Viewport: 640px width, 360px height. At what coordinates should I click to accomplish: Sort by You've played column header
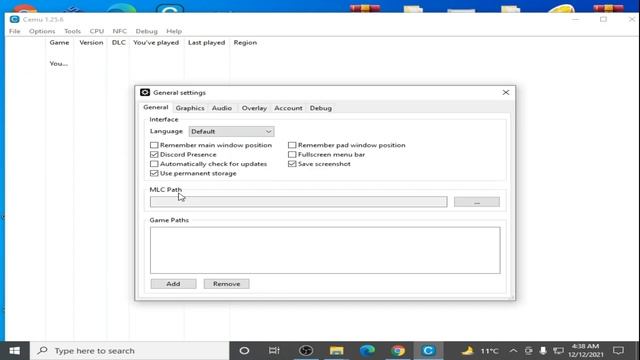click(x=156, y=42)
